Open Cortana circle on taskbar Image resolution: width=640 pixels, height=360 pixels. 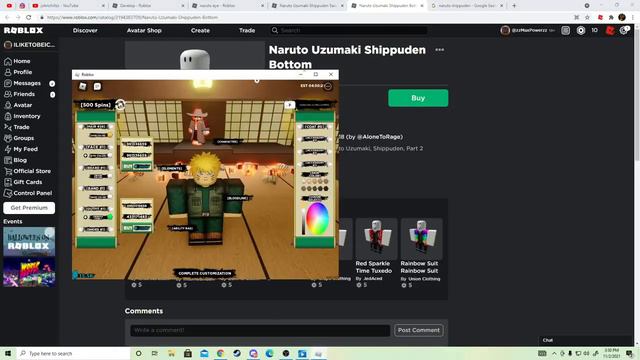tap(138, 353)
